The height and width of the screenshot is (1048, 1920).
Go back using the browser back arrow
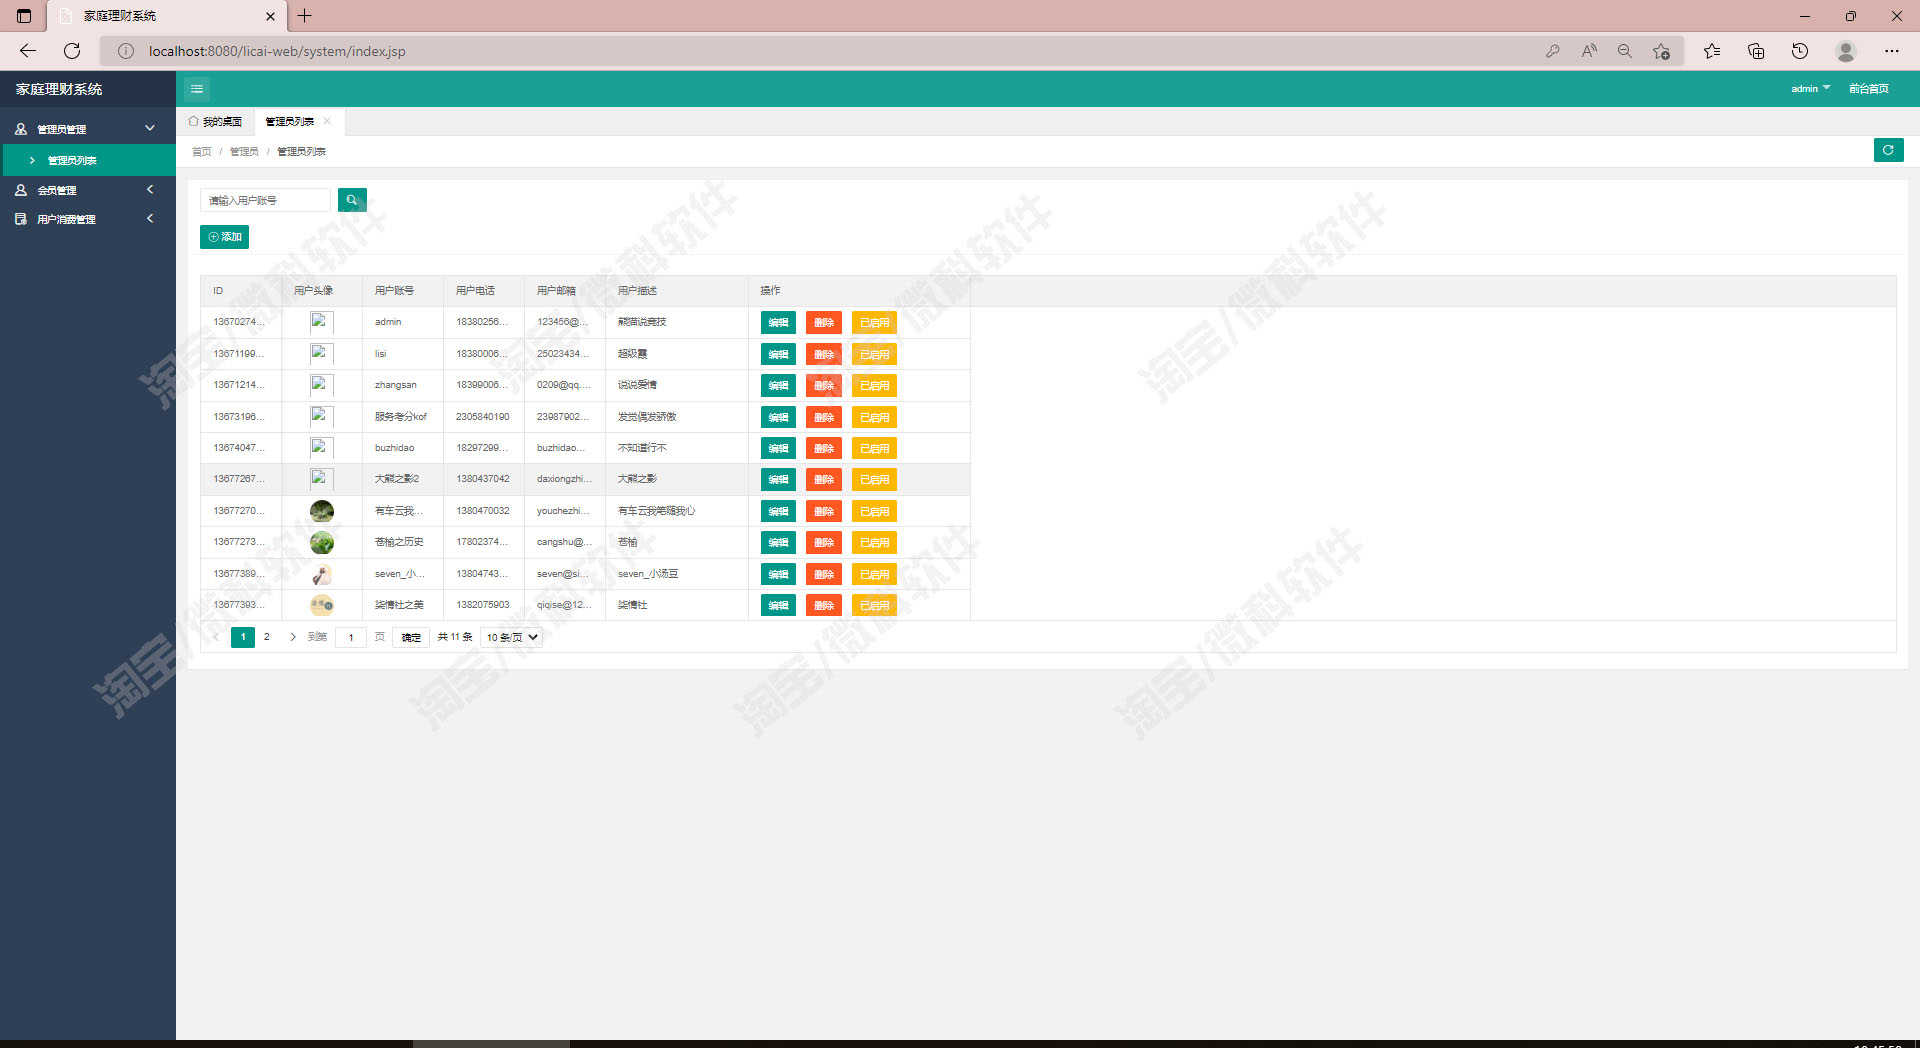[28, 51]
